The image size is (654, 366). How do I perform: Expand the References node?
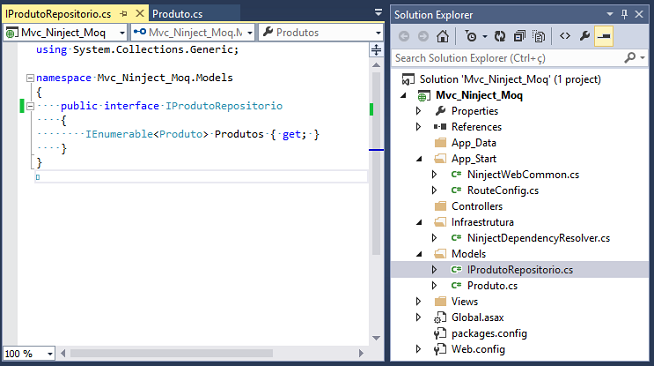(418, 127)
